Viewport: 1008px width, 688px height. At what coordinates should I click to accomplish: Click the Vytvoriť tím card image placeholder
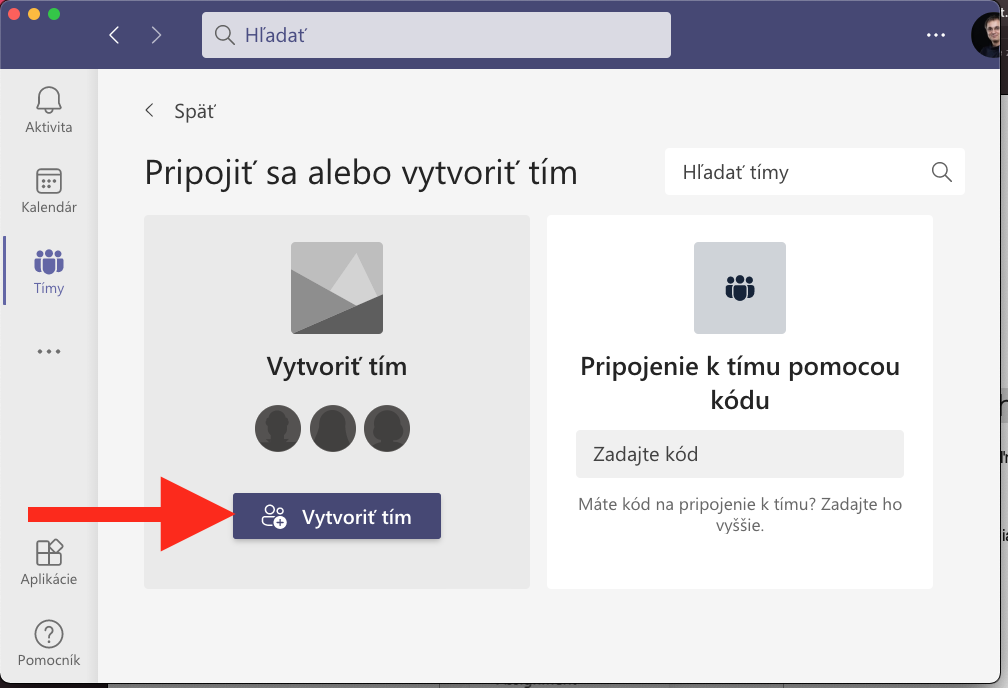pos(336,288)
